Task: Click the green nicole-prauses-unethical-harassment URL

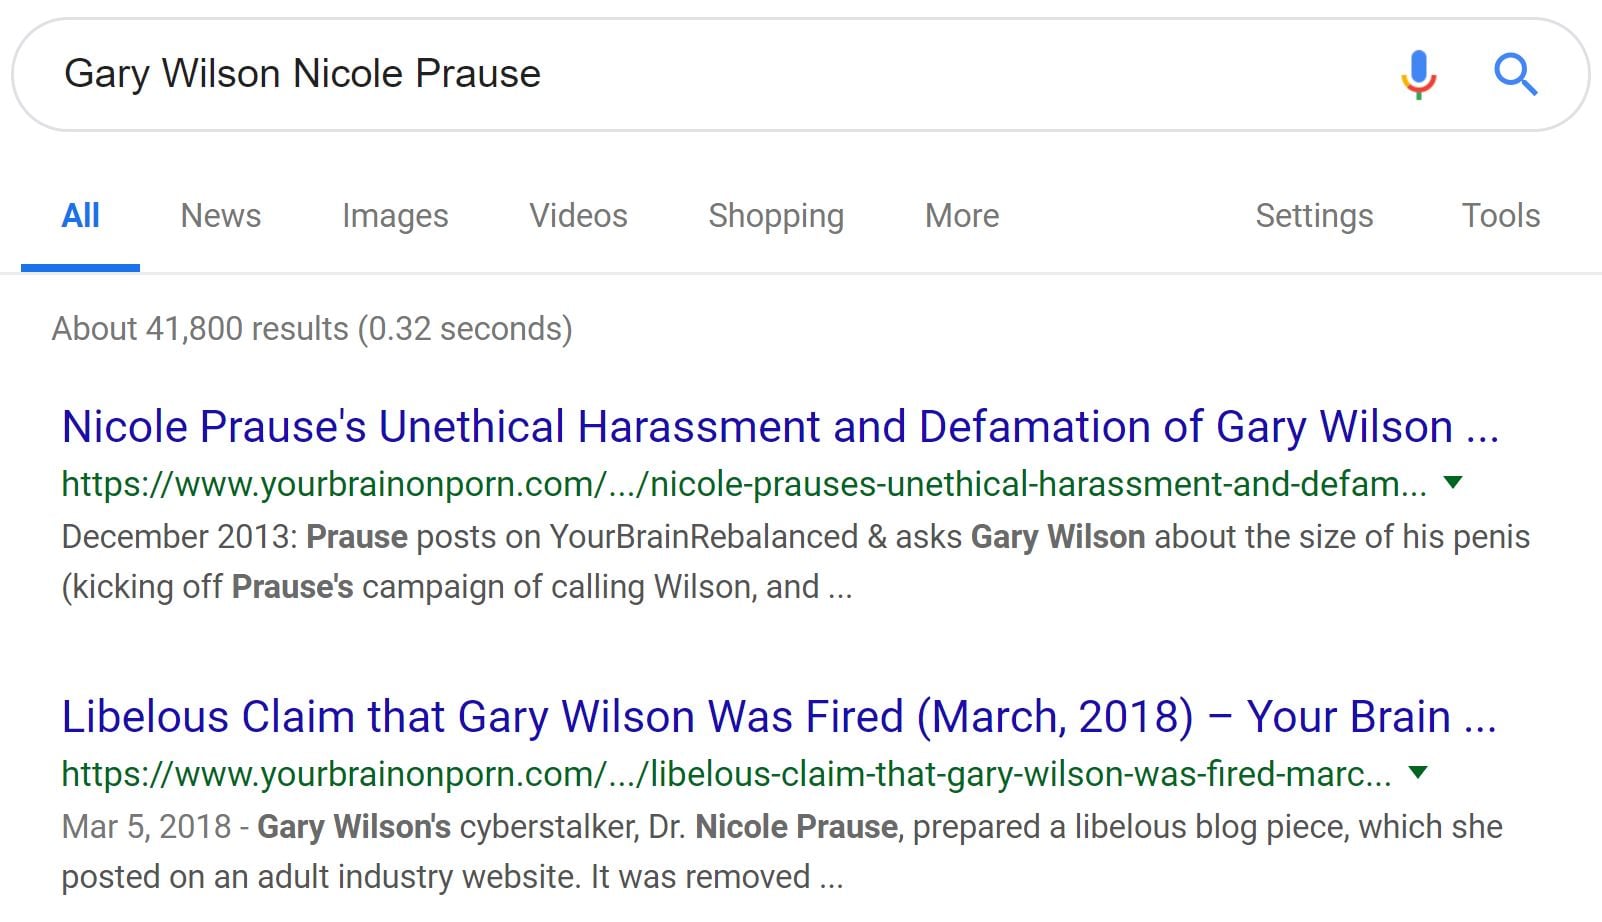Action: 744,484
